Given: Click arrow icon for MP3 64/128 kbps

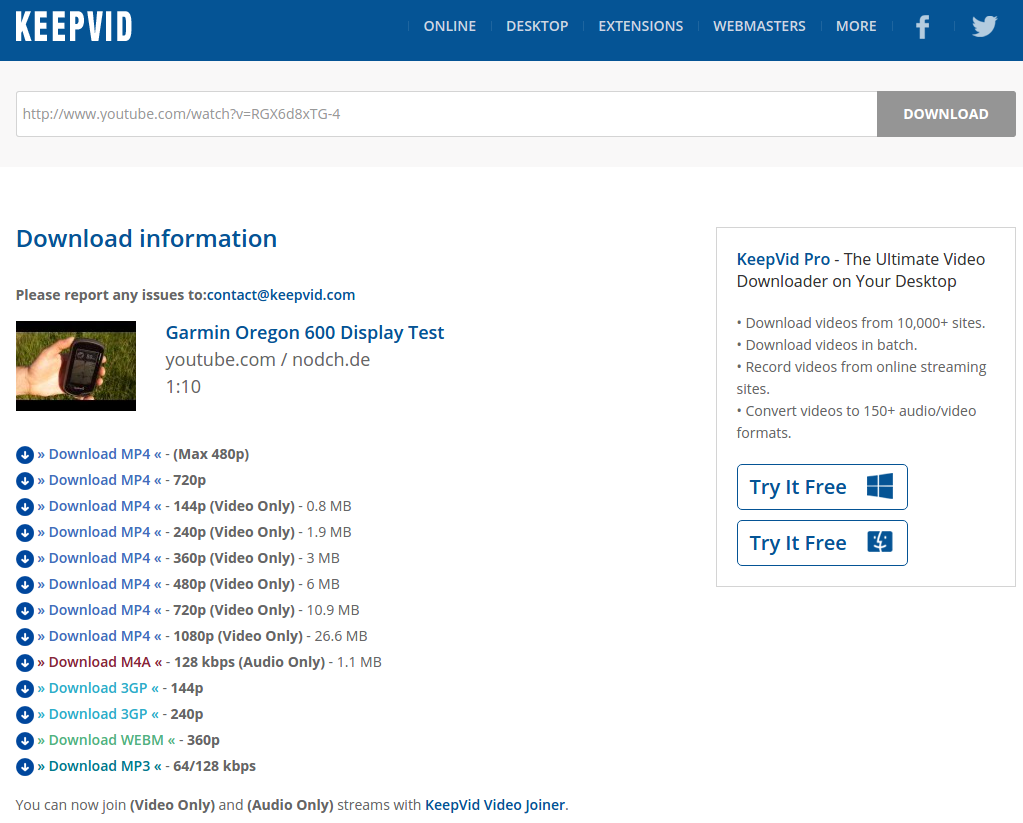Looking at the screenshot, I should (25, 767).
